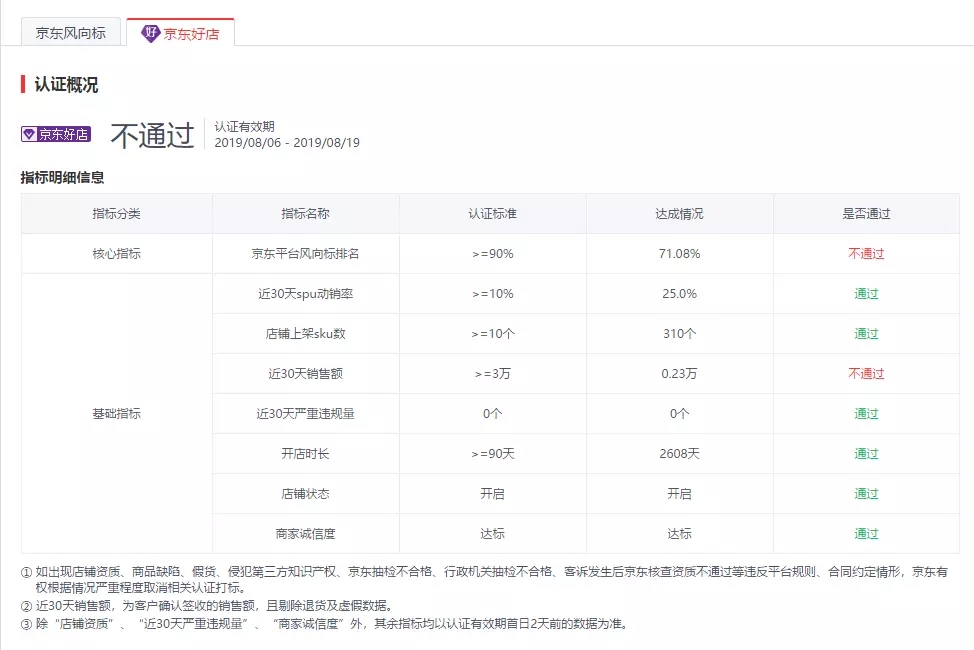Click the 近30天spu动销率 indicator name
Viewport: 974px width, 650px height.
click(305, 294)
